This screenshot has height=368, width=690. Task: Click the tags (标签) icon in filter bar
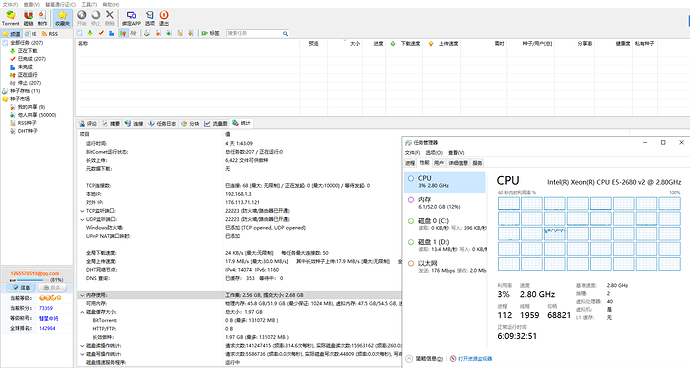point(210,33)
